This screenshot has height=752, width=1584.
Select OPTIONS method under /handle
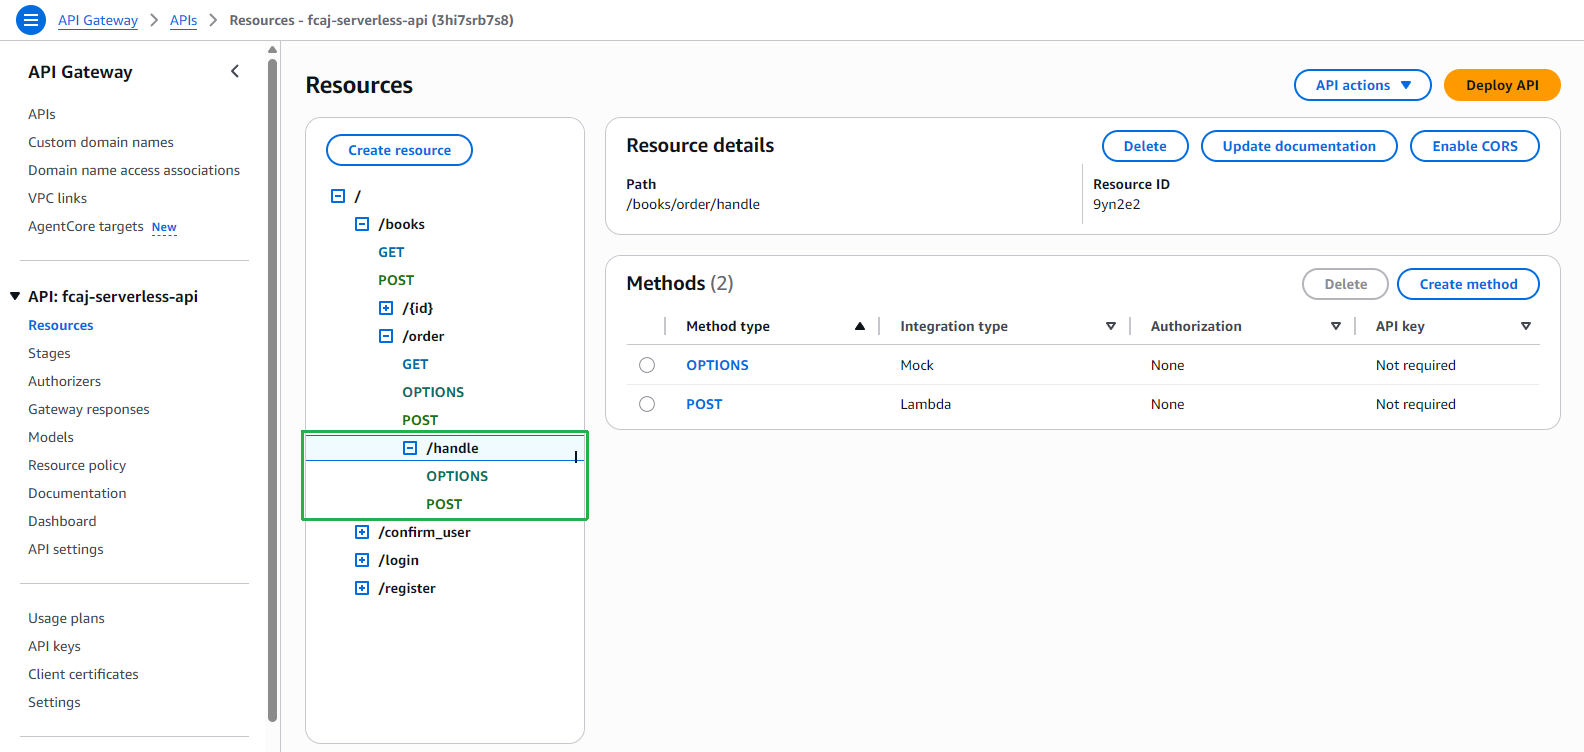point(457,476)
